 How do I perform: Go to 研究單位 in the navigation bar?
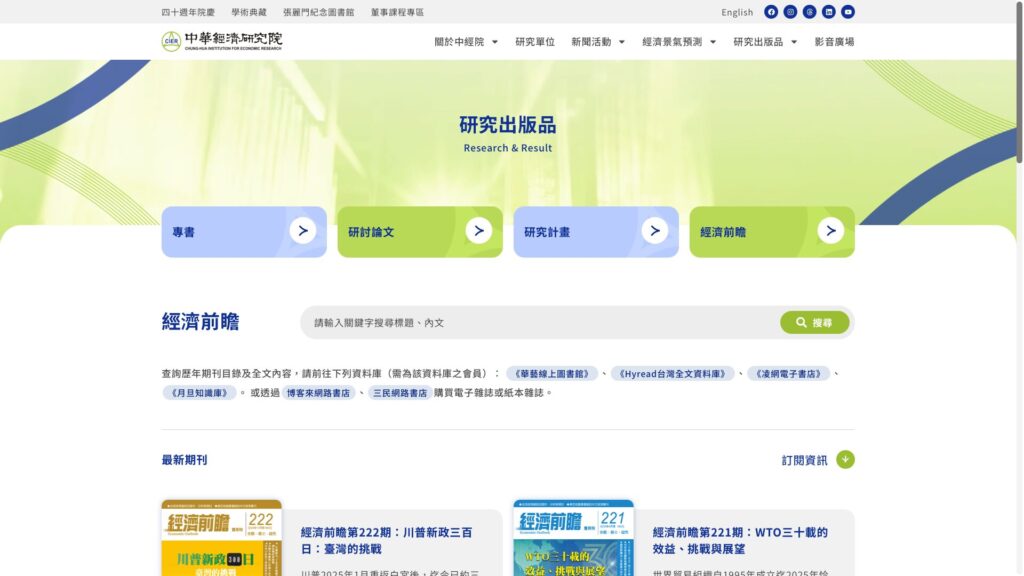coord(535,42)
